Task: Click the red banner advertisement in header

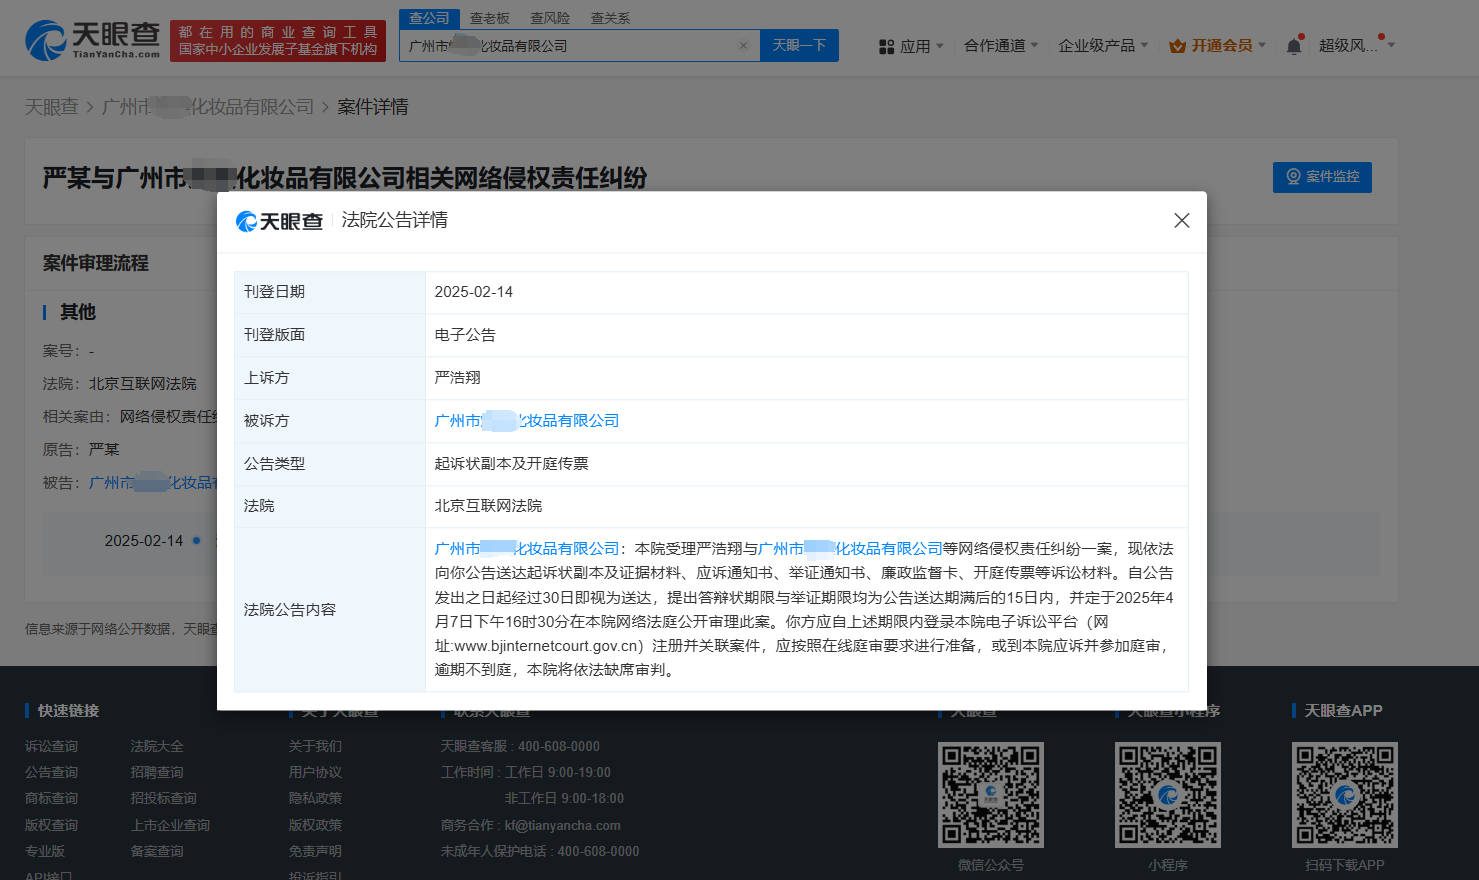Action: tap(278, 41)
